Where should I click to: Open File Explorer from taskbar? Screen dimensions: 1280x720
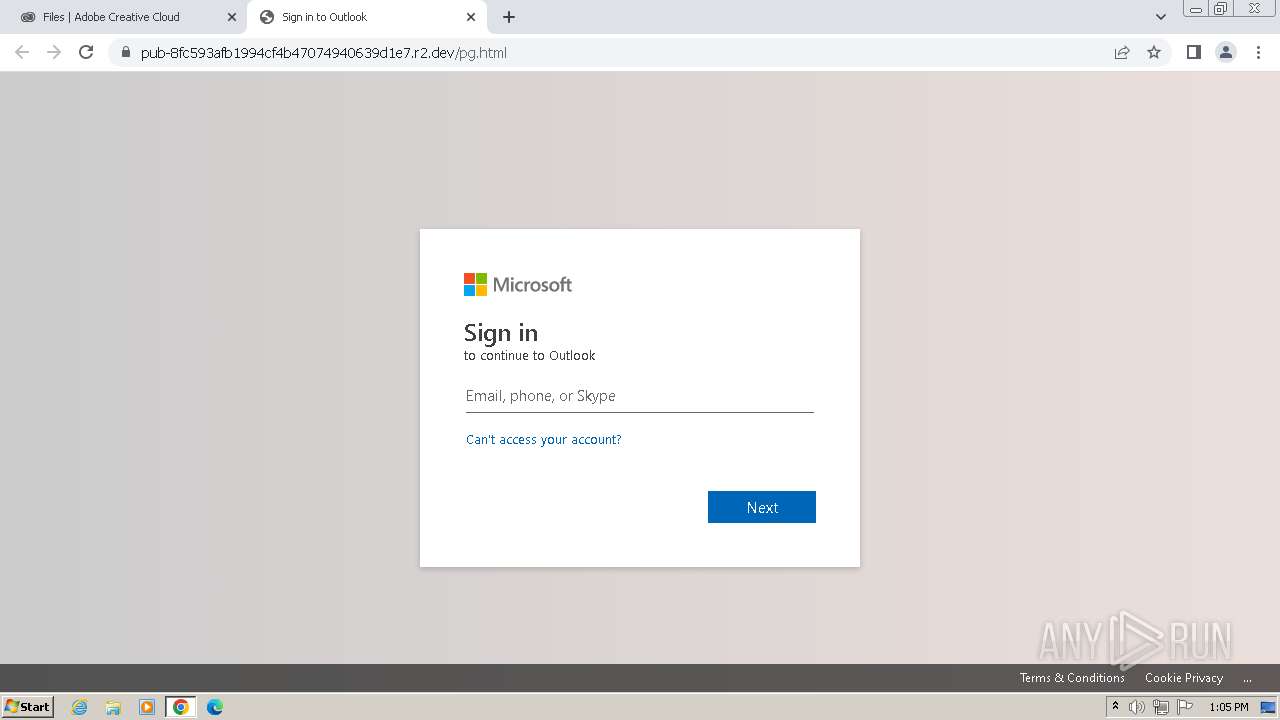click(113, 707)
